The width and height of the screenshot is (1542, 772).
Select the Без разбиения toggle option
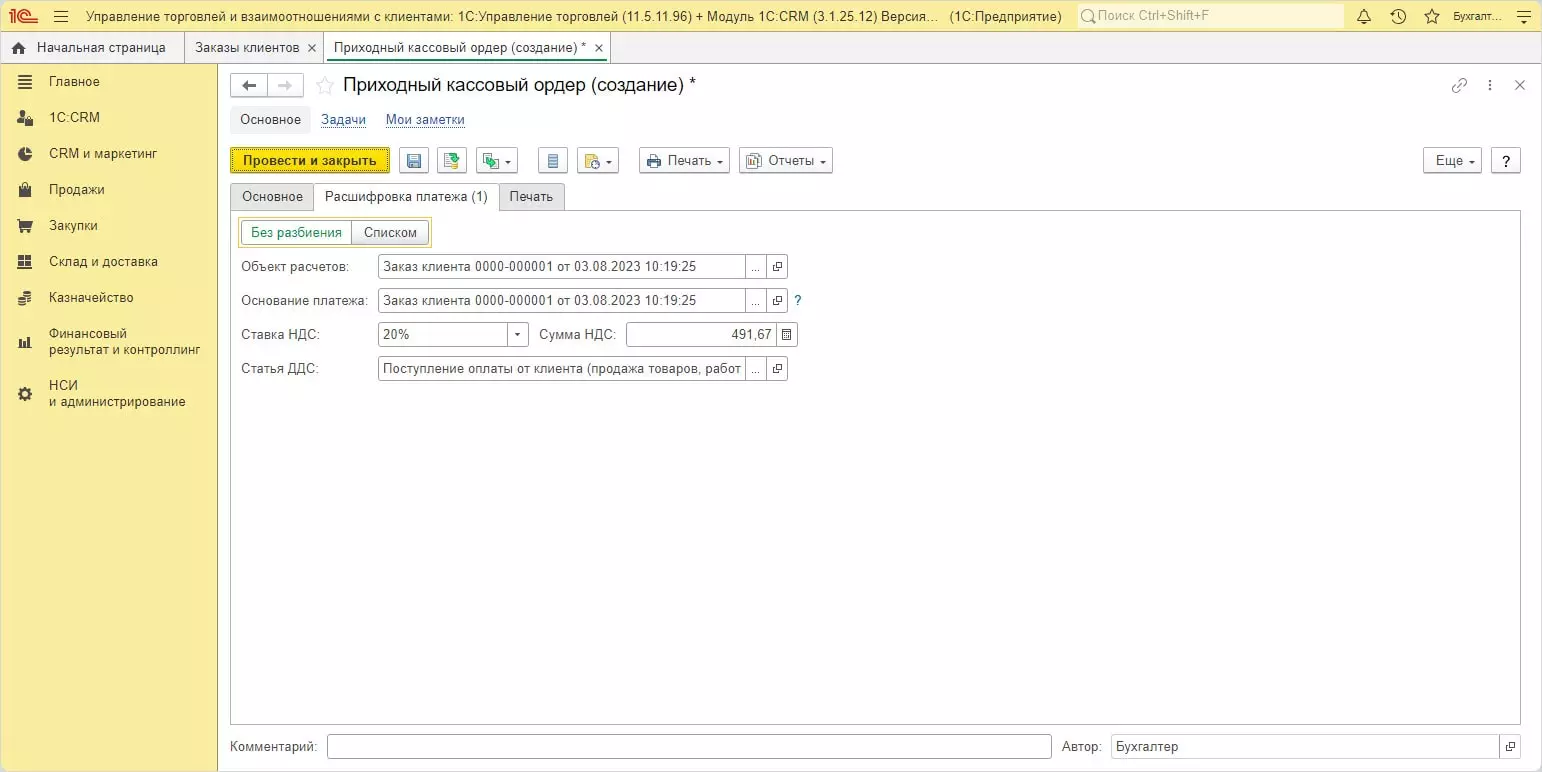[x=296, y=232]
